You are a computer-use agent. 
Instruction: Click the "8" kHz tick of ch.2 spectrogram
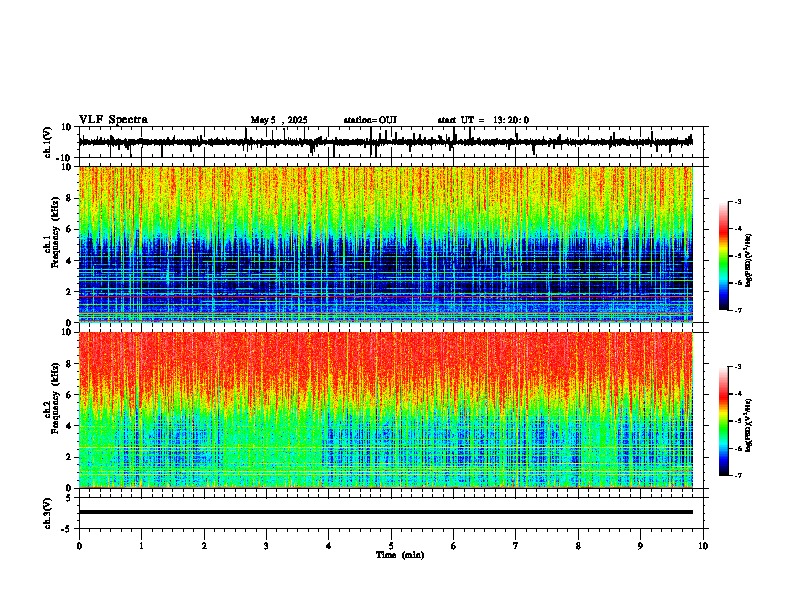pyautogui.click(x=69, y=364)
